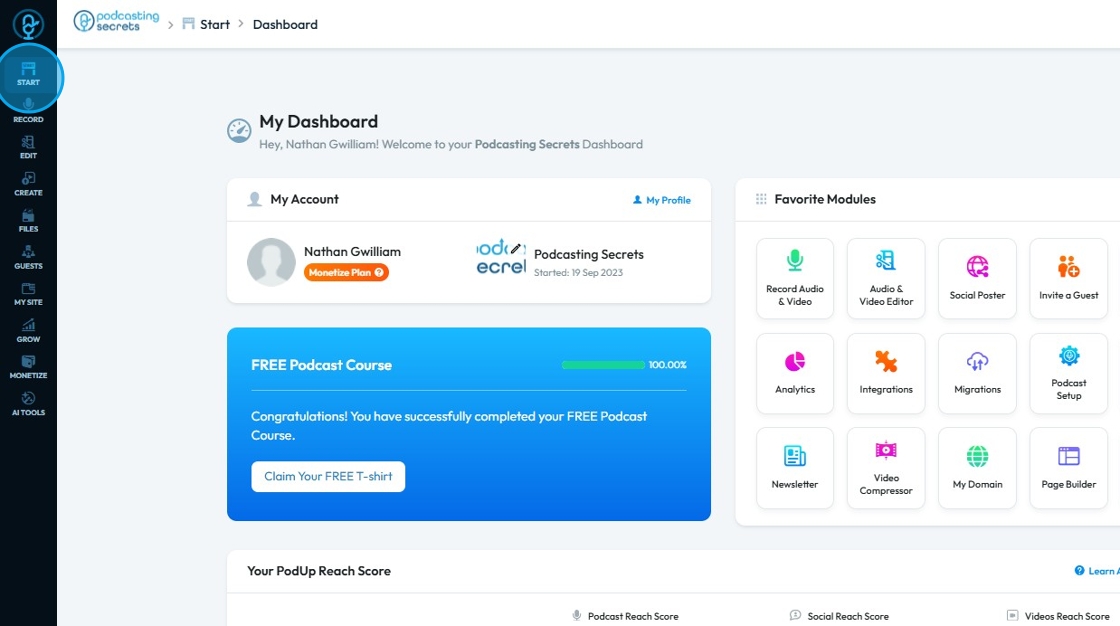Open the My Site section in the sidebar

(28, 294)
